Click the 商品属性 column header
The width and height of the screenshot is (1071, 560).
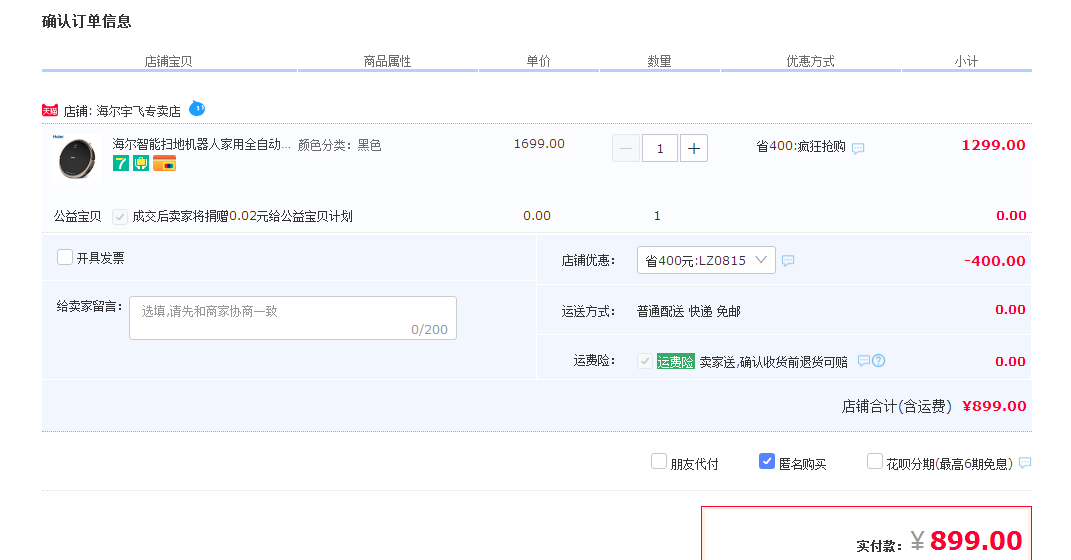tap(387, 61)
